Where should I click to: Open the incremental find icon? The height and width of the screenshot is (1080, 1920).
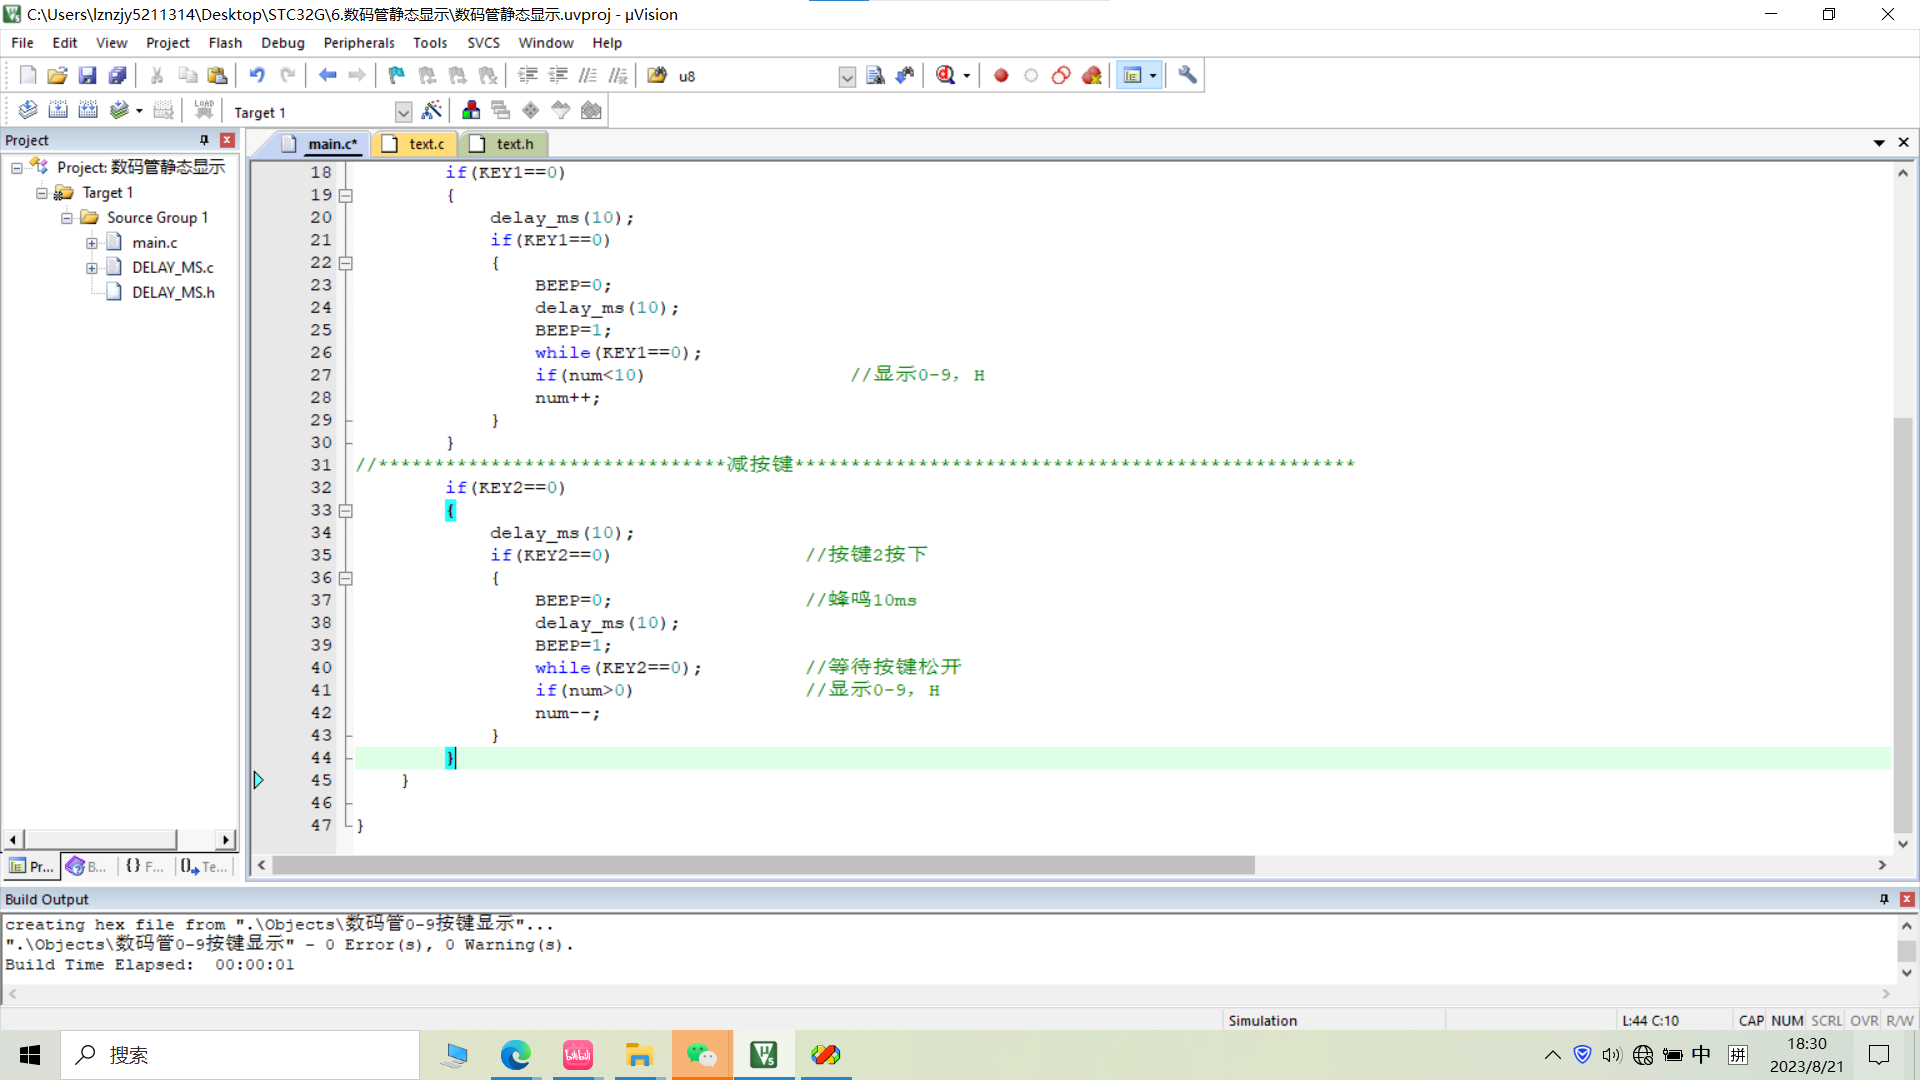tap(905, 76)
